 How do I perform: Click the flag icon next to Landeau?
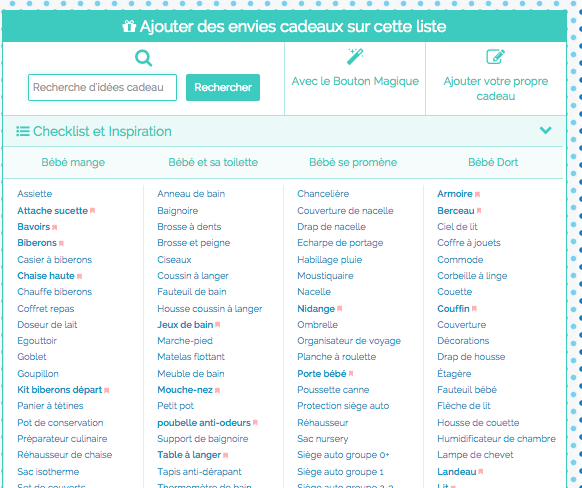[481, 472]
